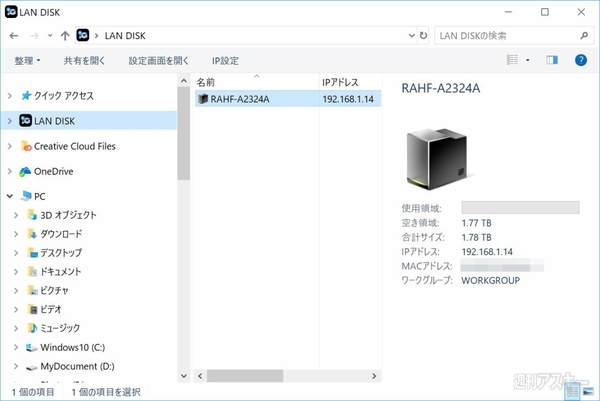The height and width of the screenshot is (401, 600).
Task: Open the view options dropdown arrow
Action: (528, 60)
